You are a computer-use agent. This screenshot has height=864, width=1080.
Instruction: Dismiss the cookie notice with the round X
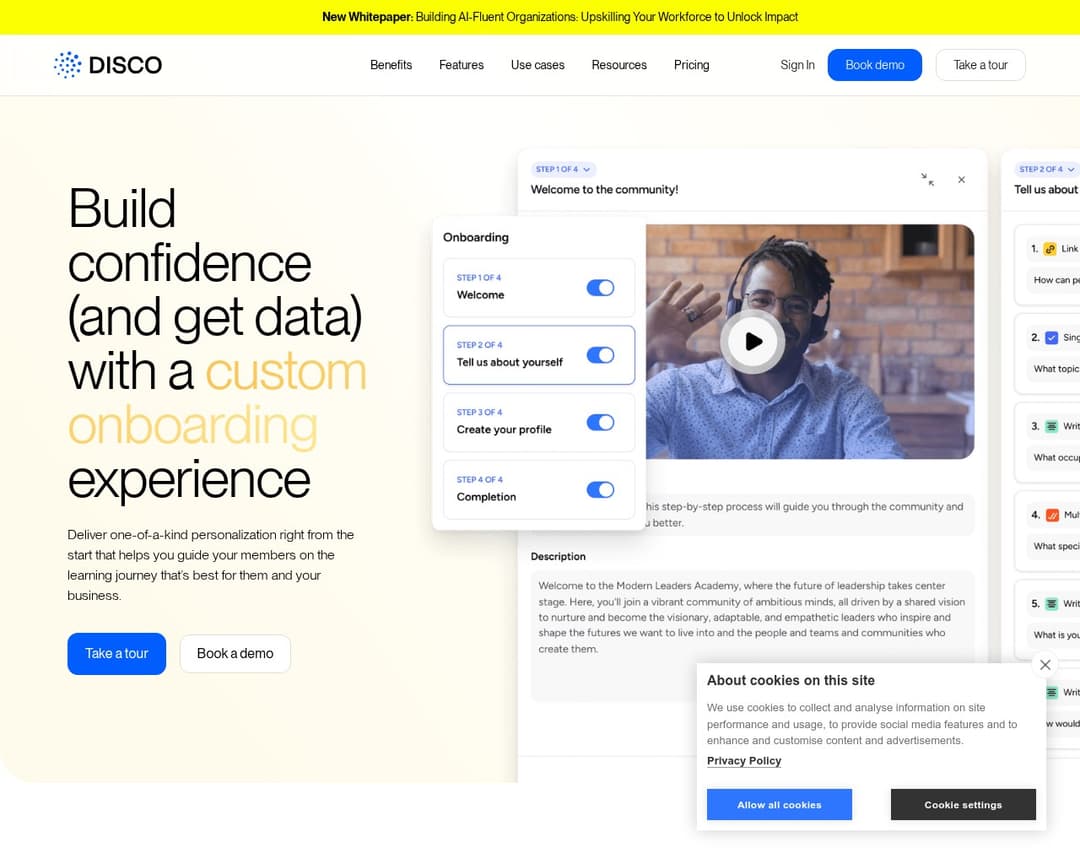point(1045,665)
